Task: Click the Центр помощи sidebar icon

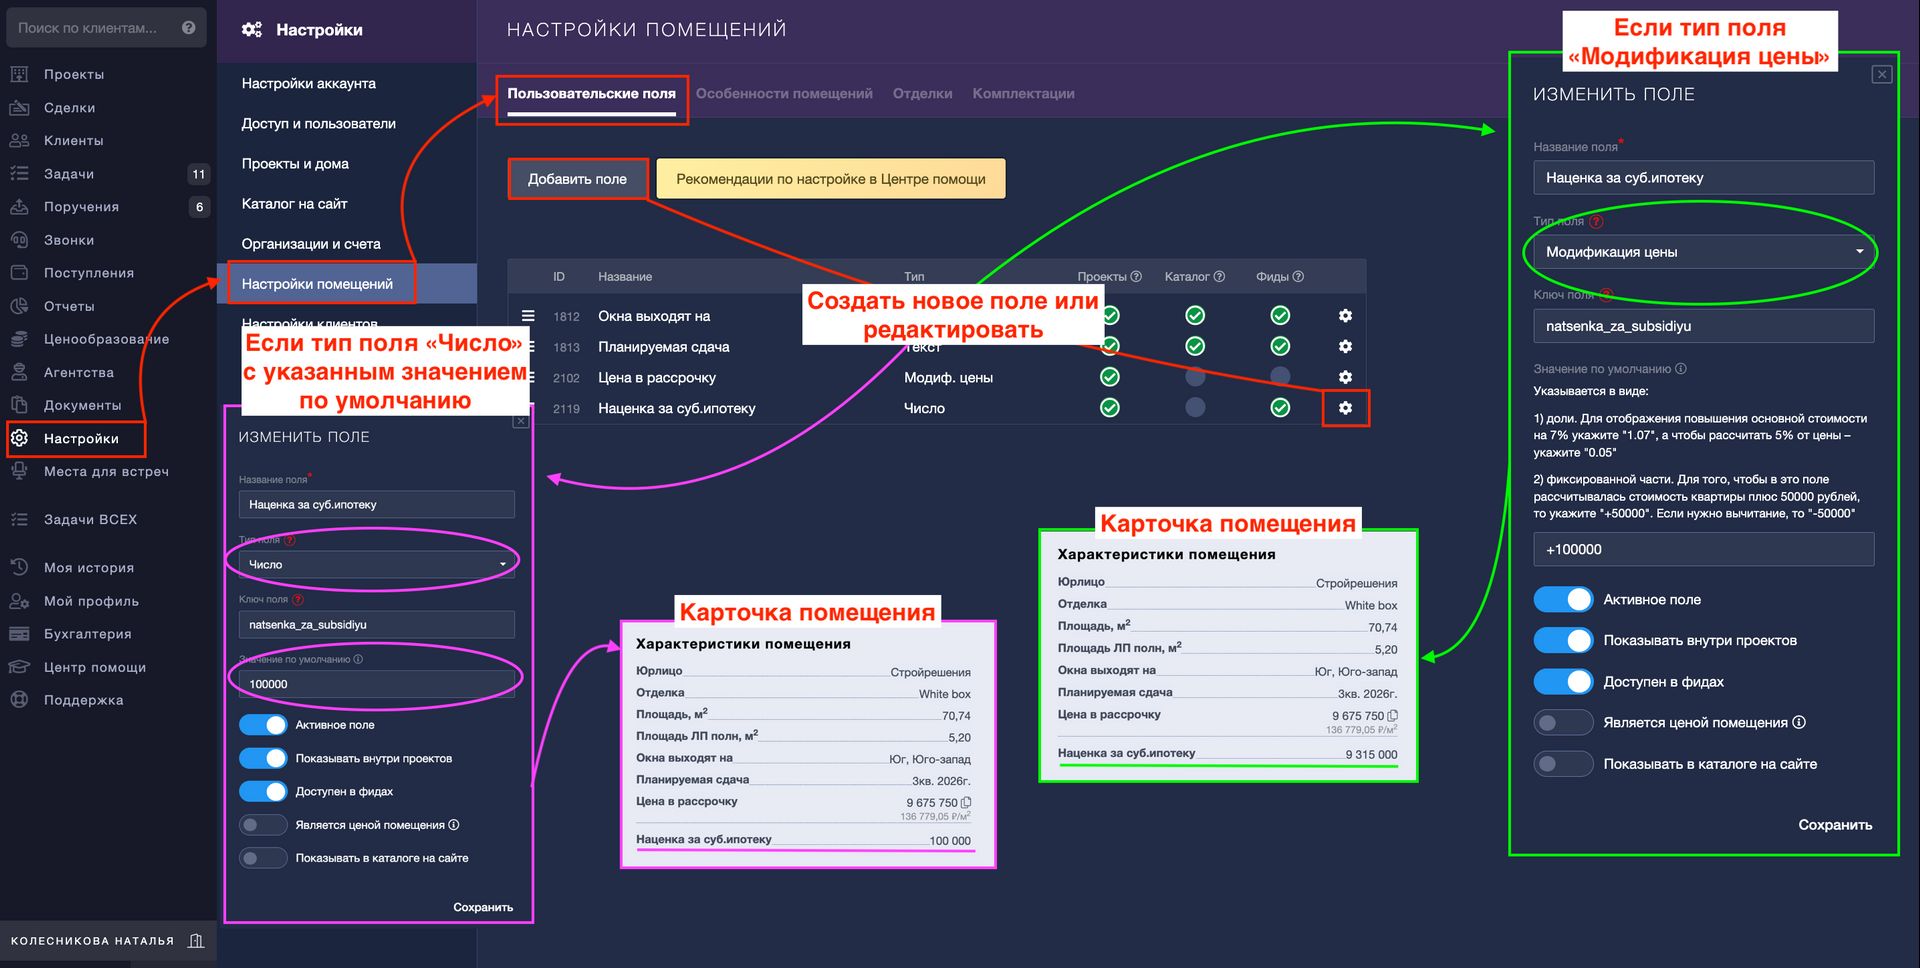Action: click(x=19, y=667)
